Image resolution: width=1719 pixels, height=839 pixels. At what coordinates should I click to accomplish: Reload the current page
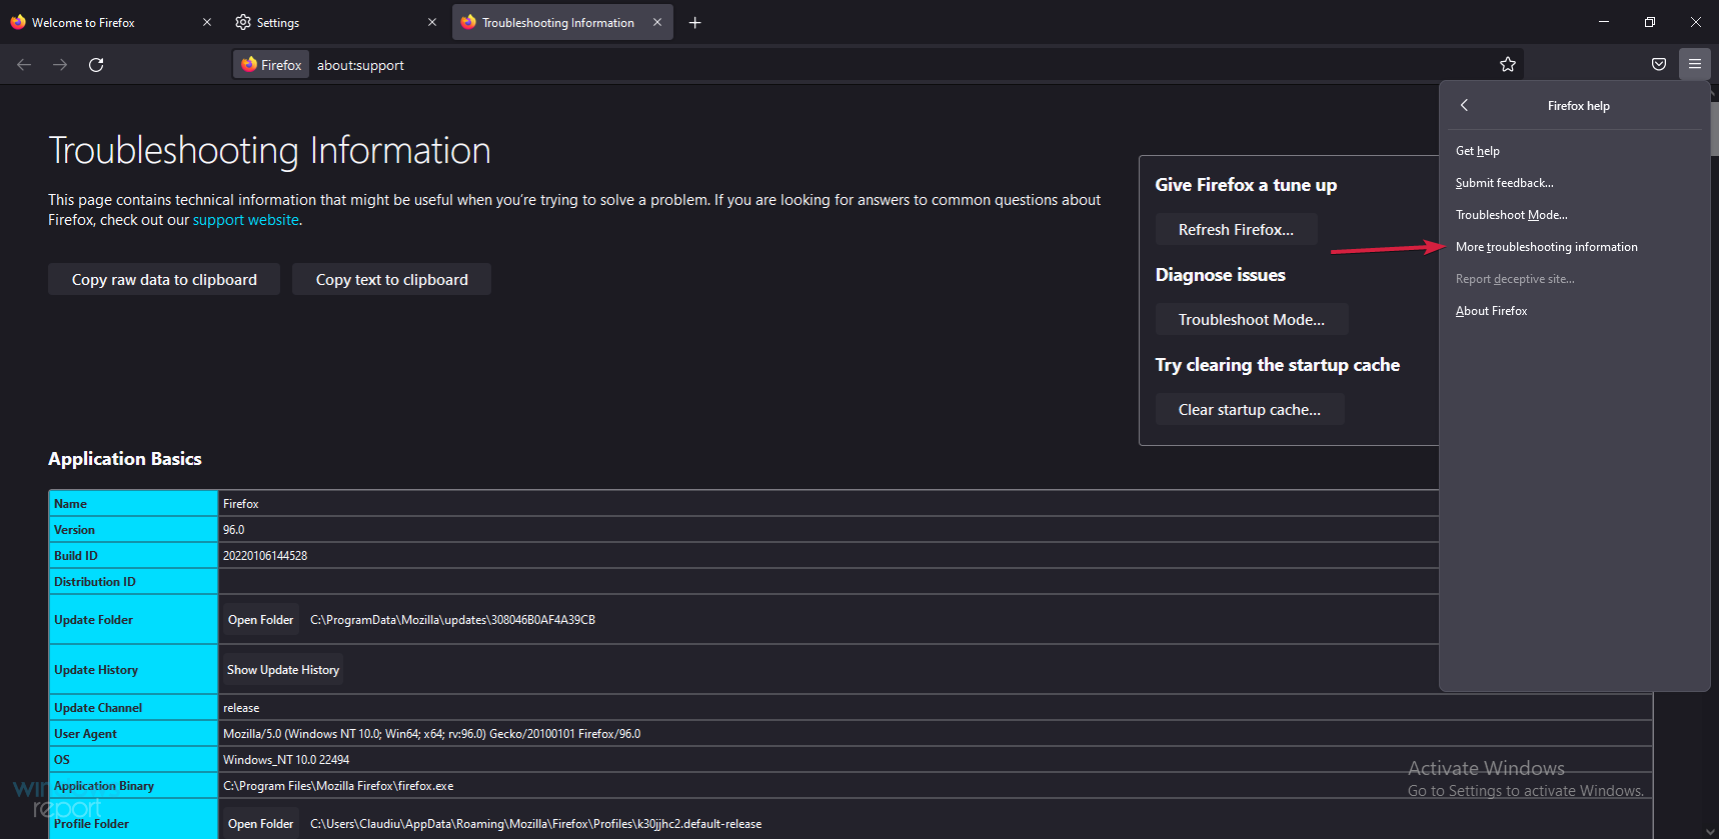(x=96, y=65)
